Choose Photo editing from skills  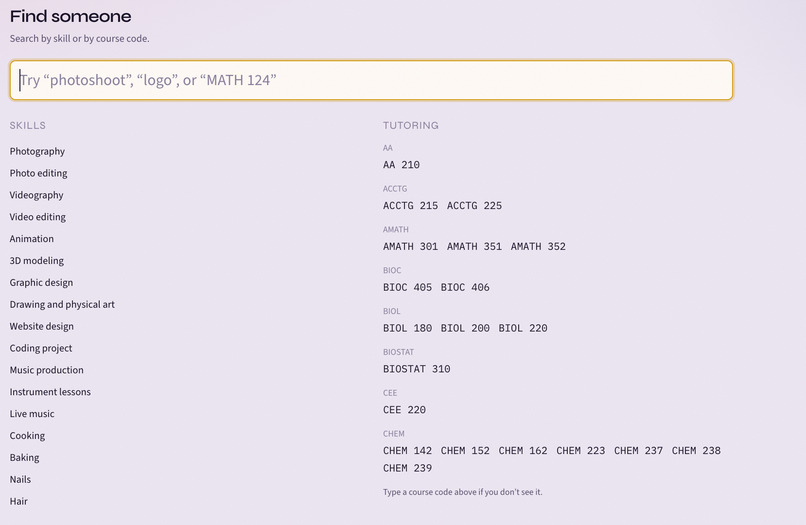pyautogui.click(x=39, y=173)
